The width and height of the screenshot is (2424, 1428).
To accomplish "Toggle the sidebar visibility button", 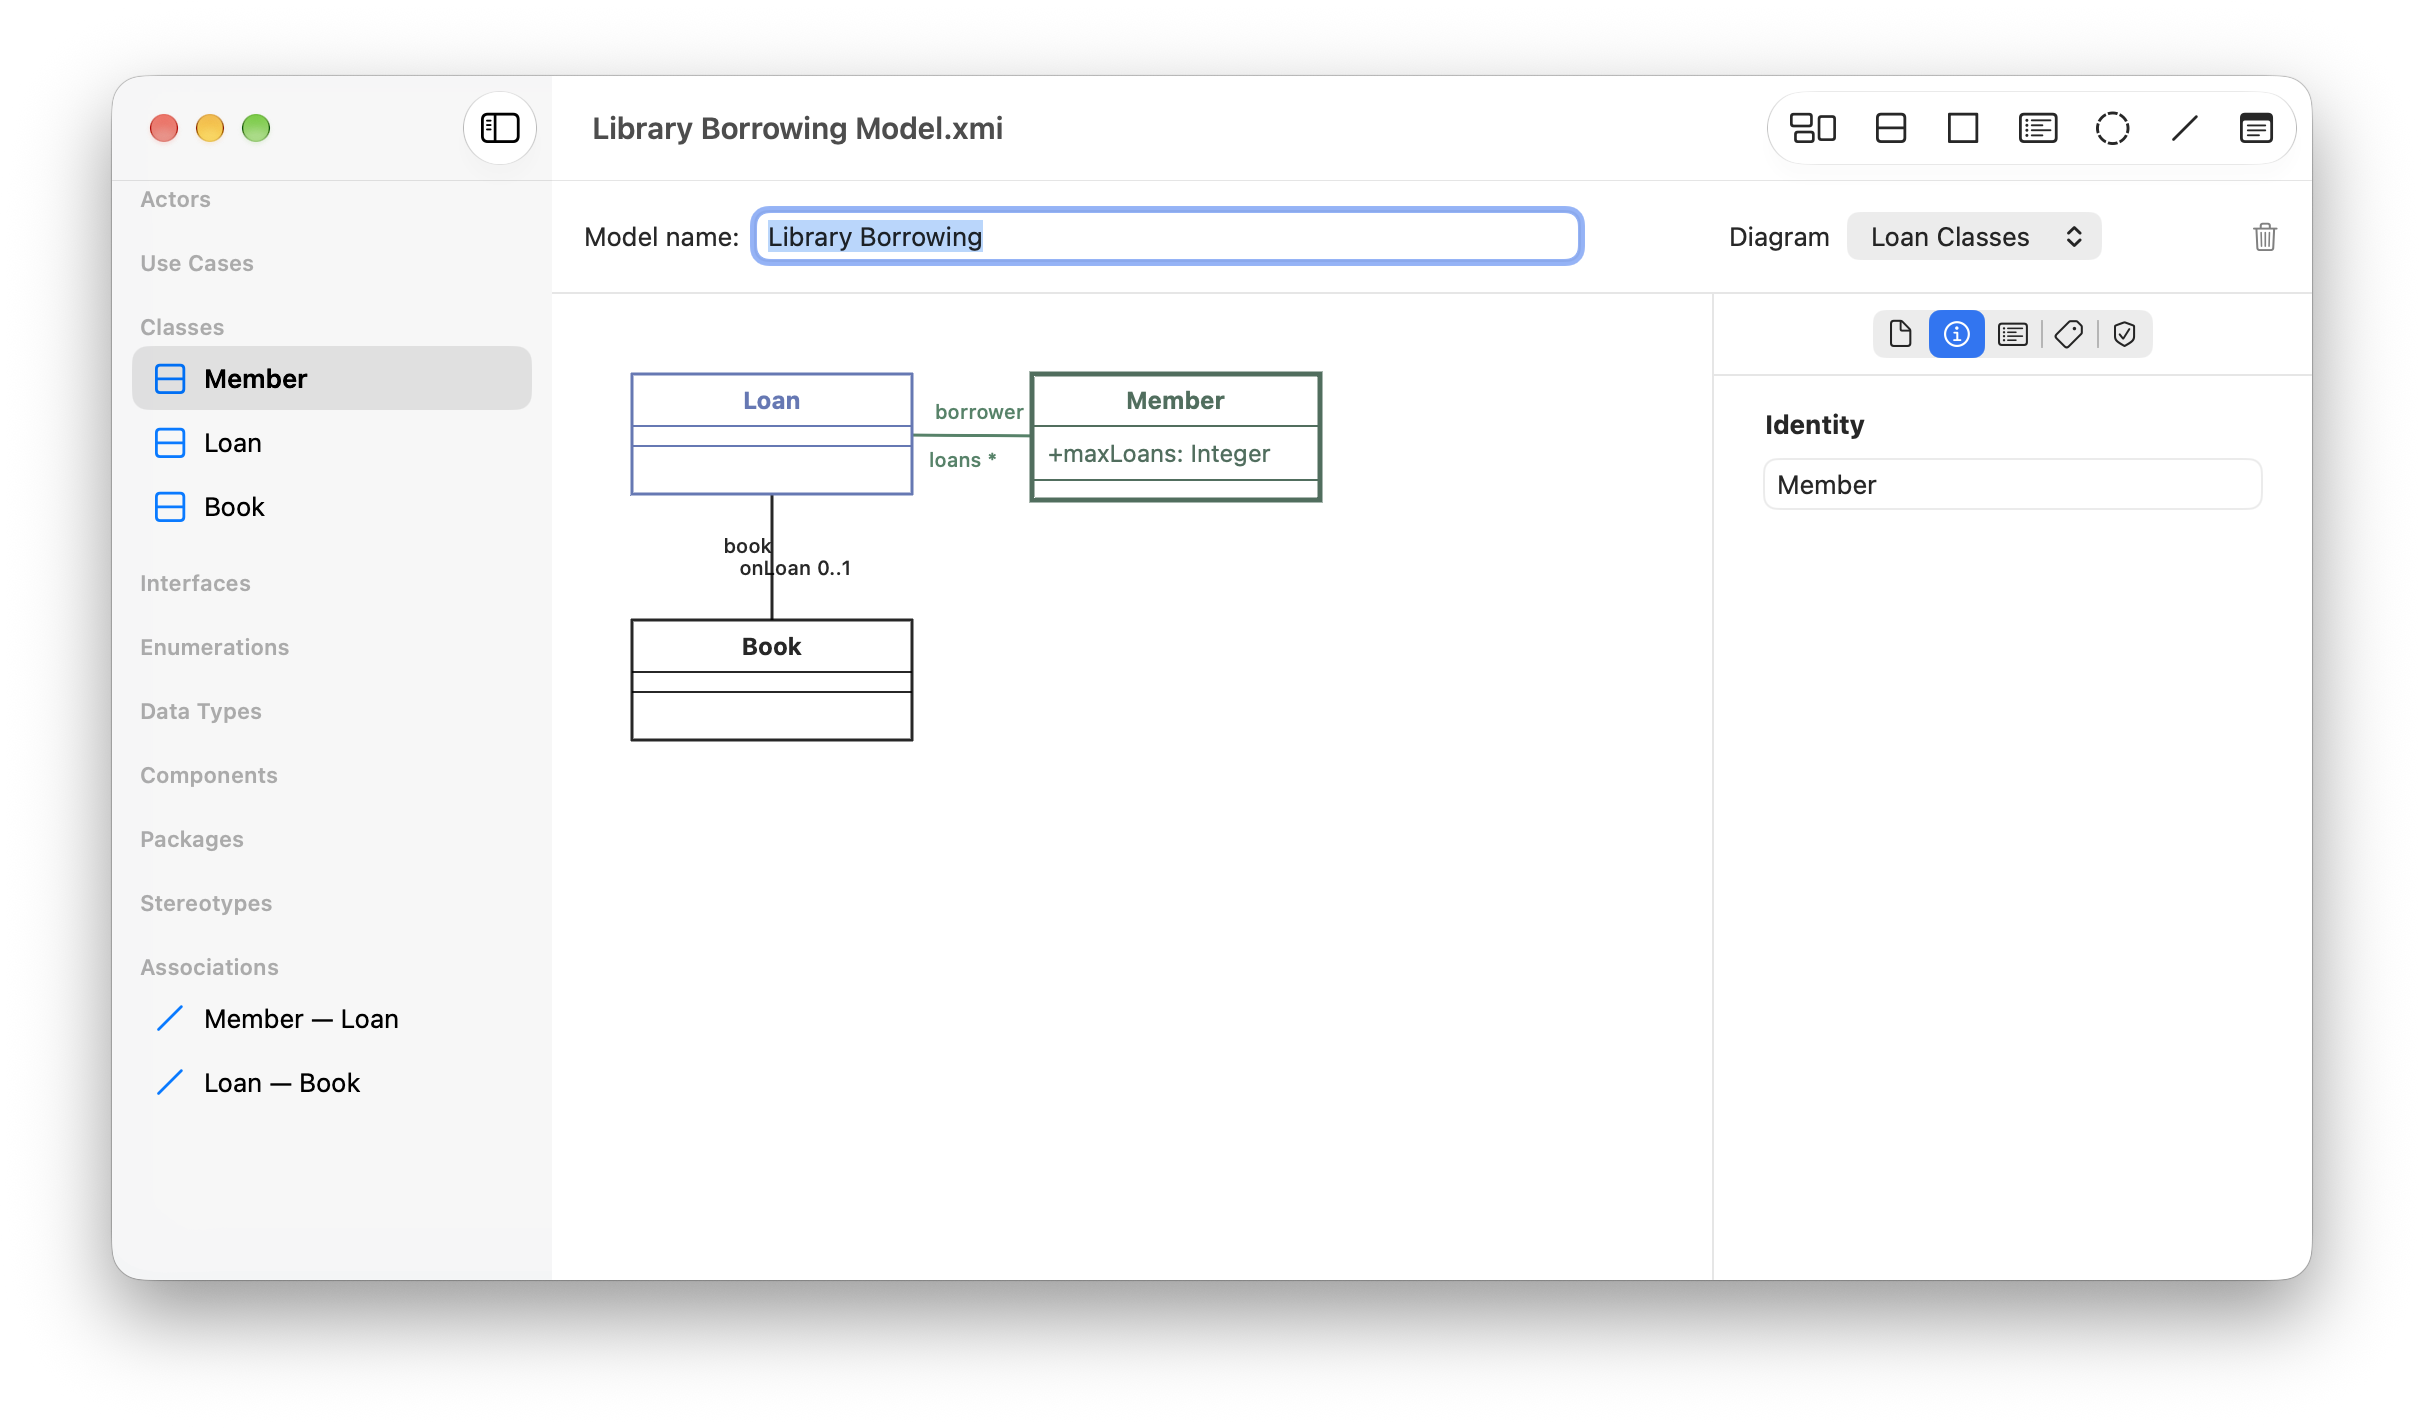I will point(500,128).
